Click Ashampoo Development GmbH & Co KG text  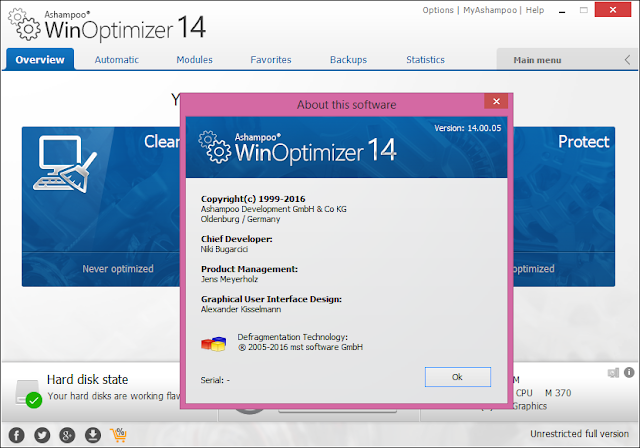pyautogui.click(x=273, y=209)
